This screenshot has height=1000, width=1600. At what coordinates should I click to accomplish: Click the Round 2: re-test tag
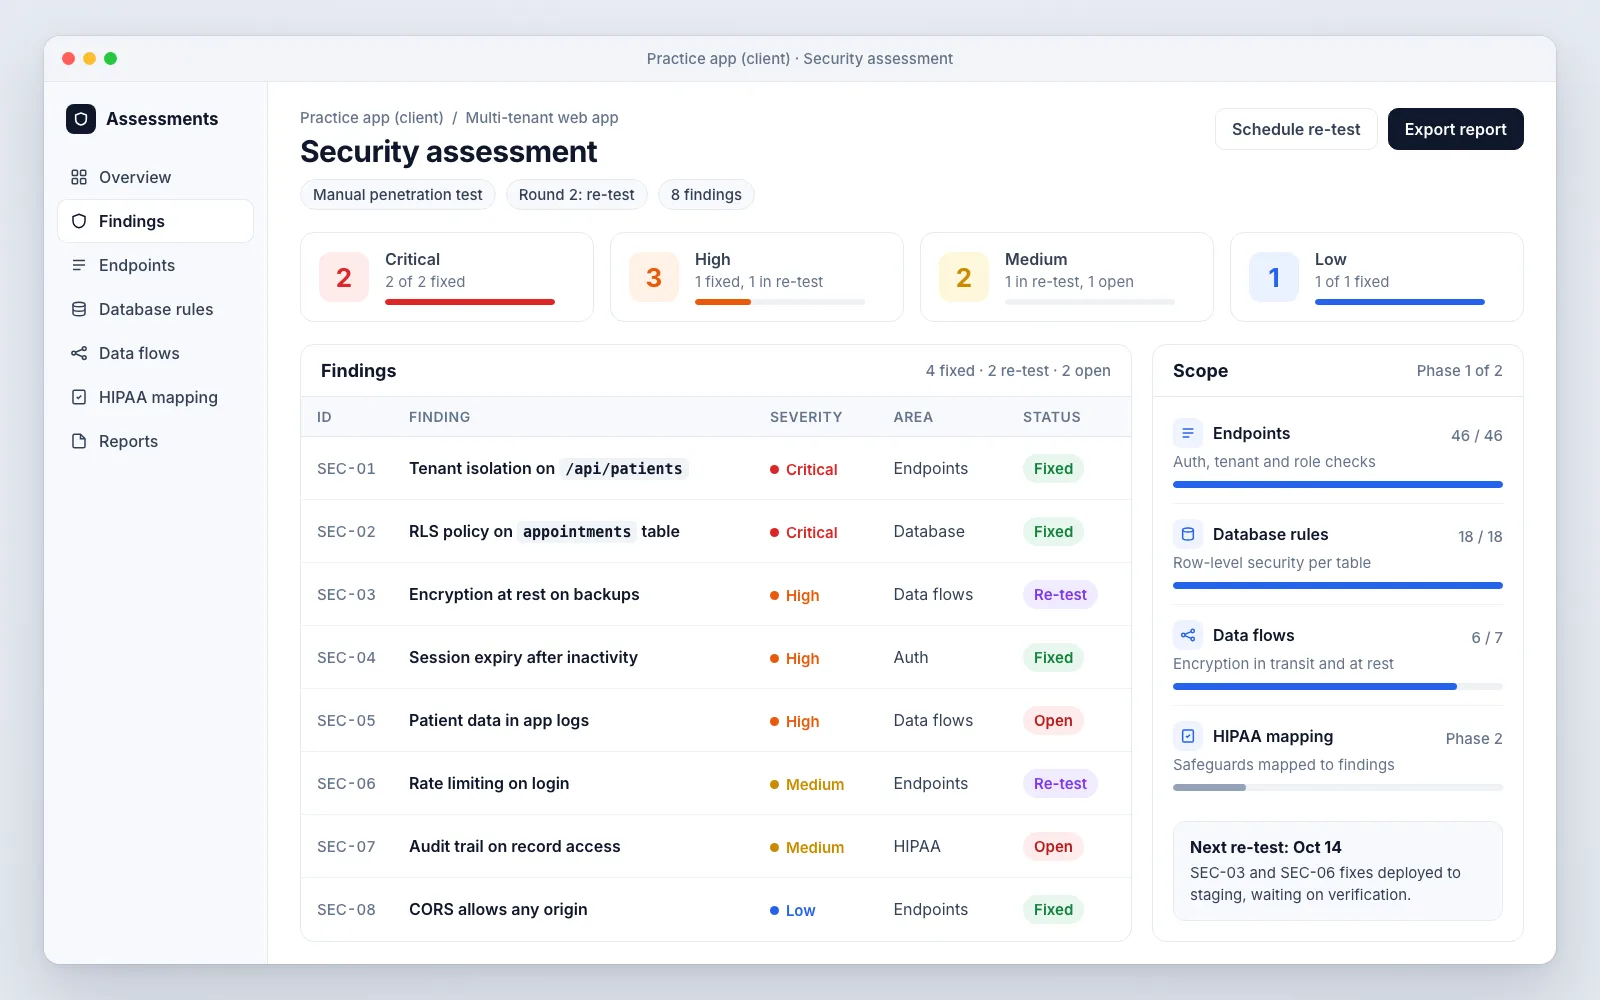(577, 194)
